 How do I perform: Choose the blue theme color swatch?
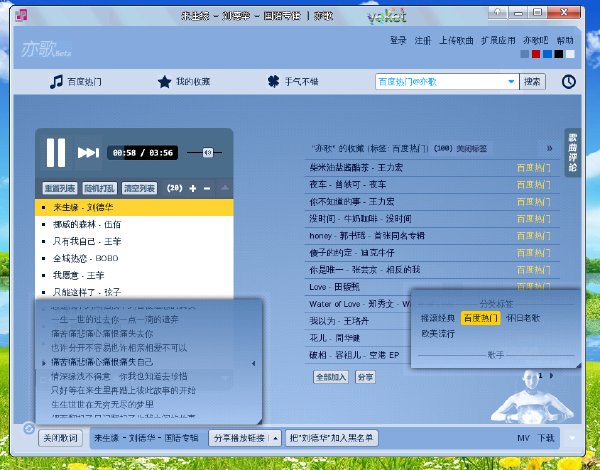coord(548,54)
